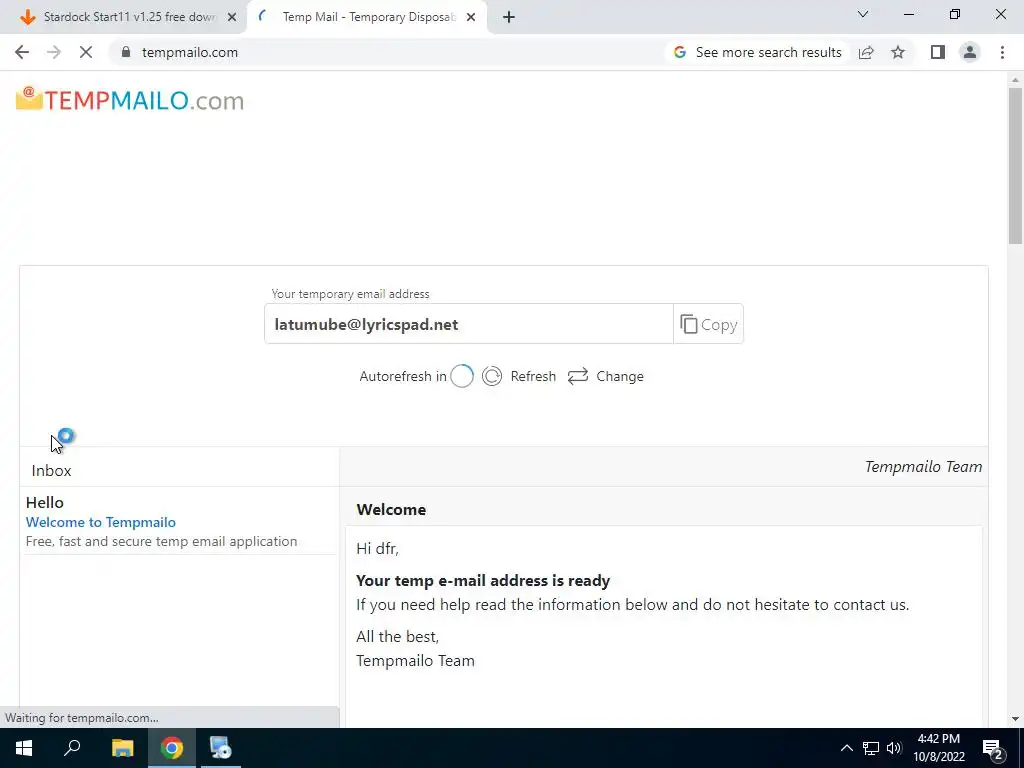Close the Stardock Start11 tab
This screenshot has width=1024, height=768.
coord(232,18)
